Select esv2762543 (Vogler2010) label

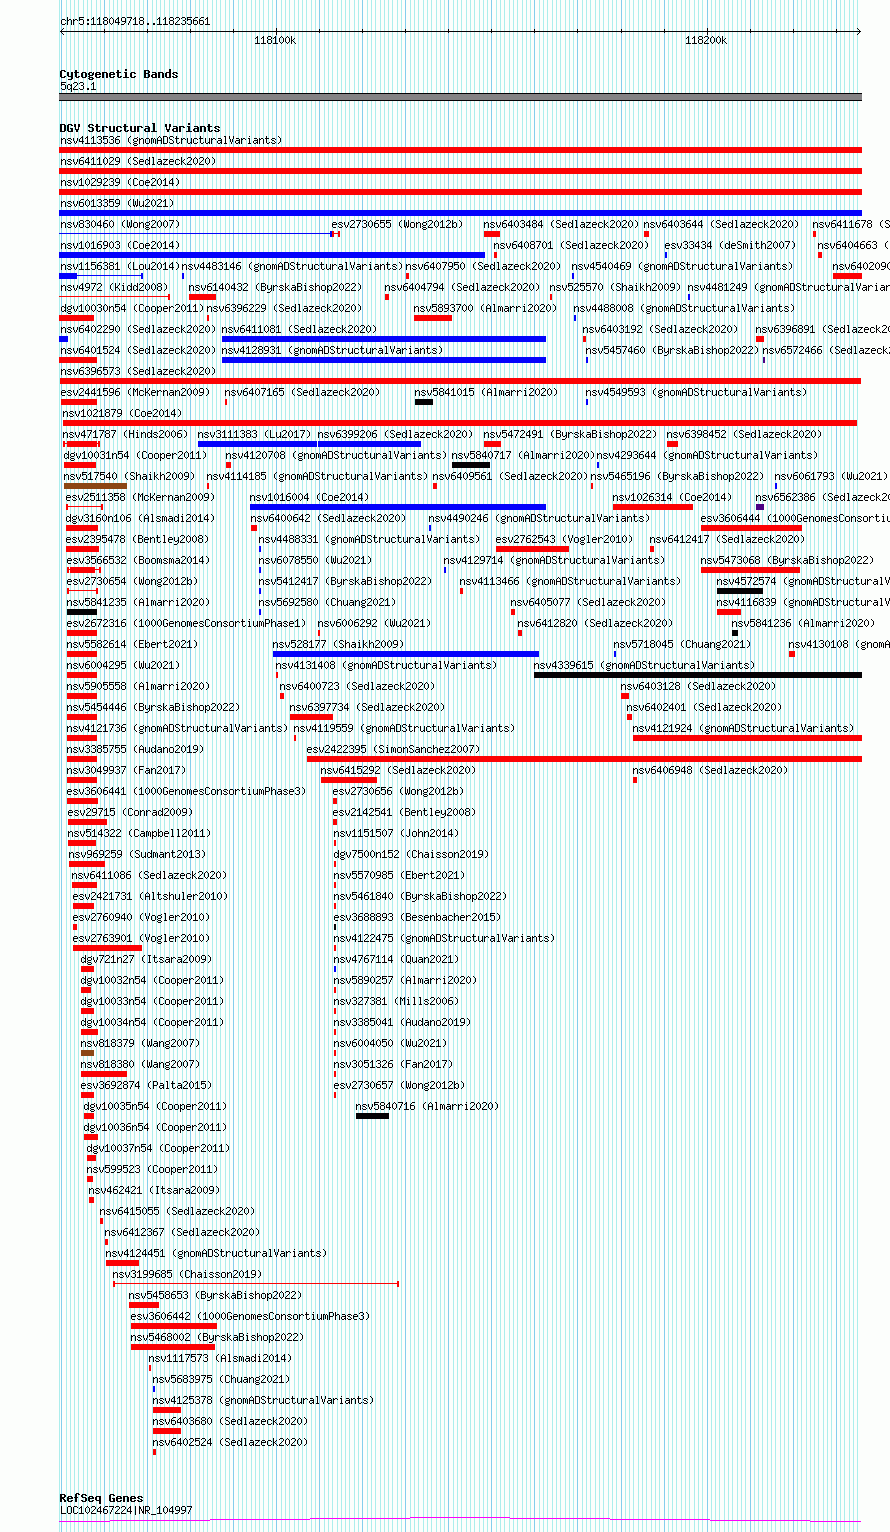point(565,539)
